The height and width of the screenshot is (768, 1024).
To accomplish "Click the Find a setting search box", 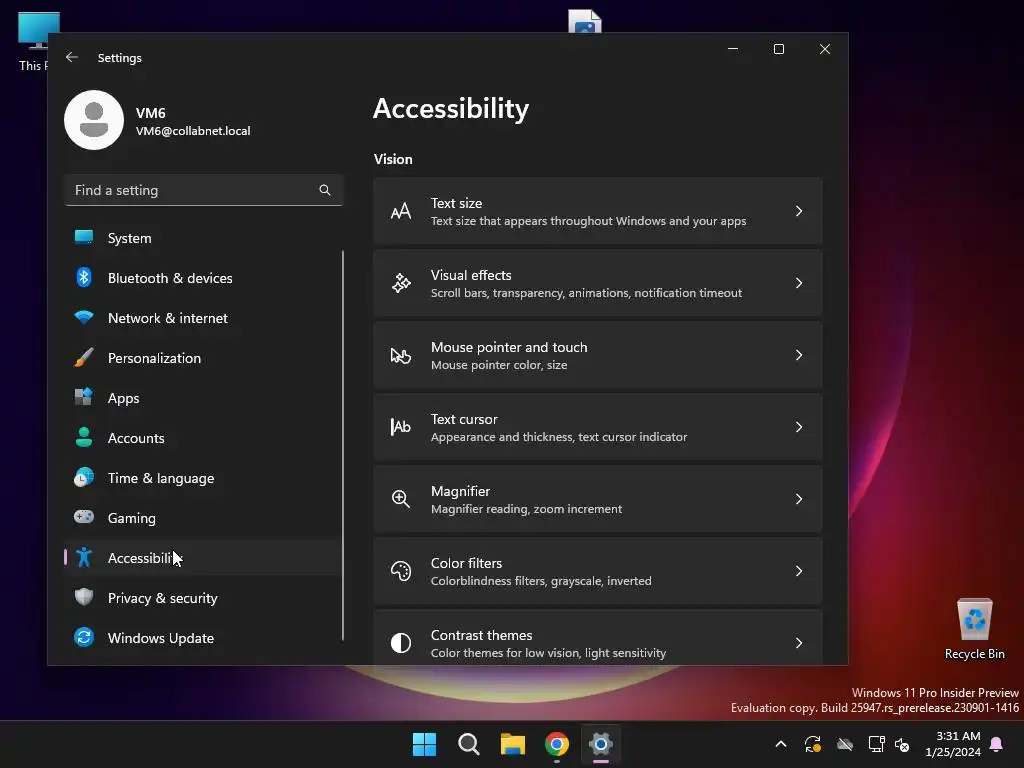I will point(204,190).
